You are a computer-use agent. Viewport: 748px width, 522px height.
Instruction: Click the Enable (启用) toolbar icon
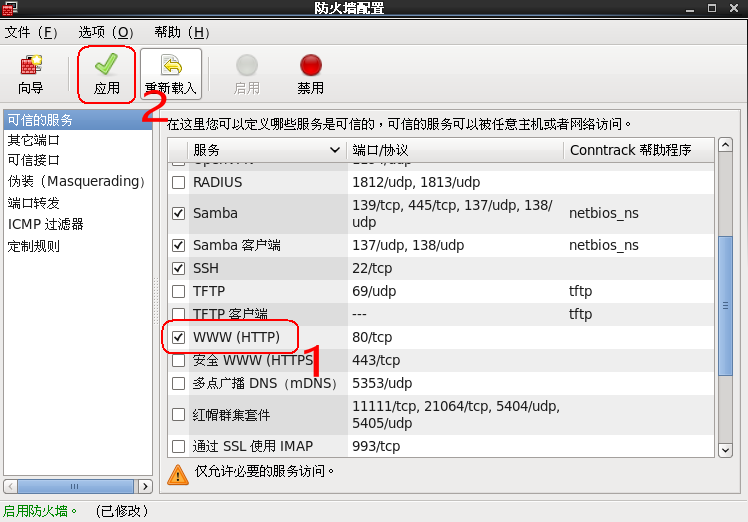(247, 74)
